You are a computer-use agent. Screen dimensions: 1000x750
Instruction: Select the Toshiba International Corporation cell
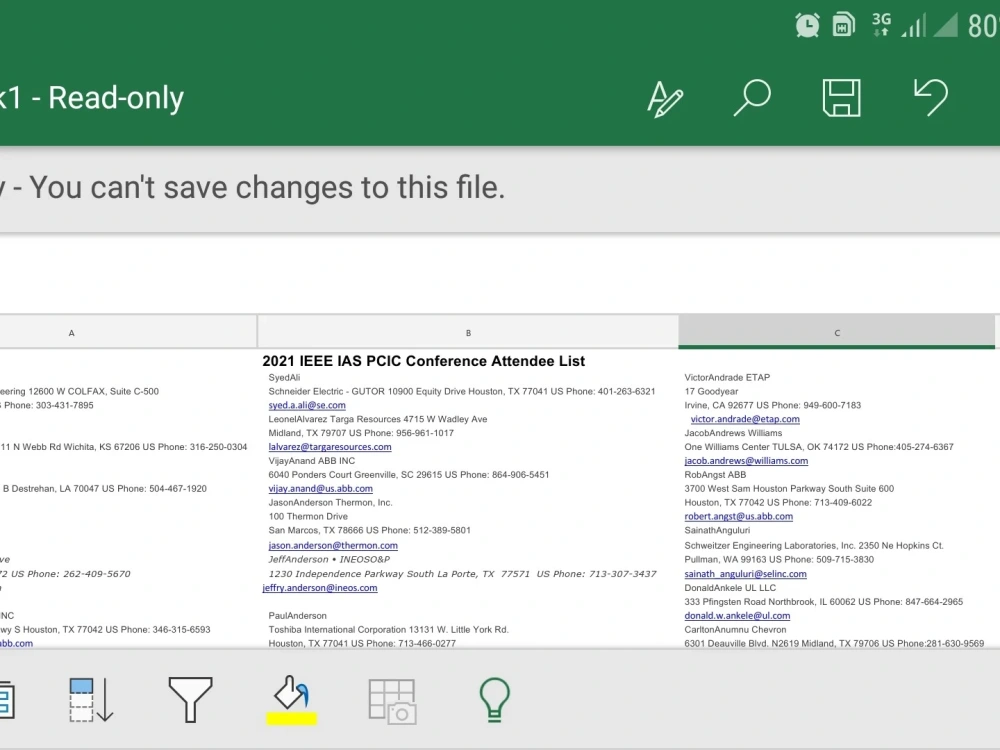388,629
